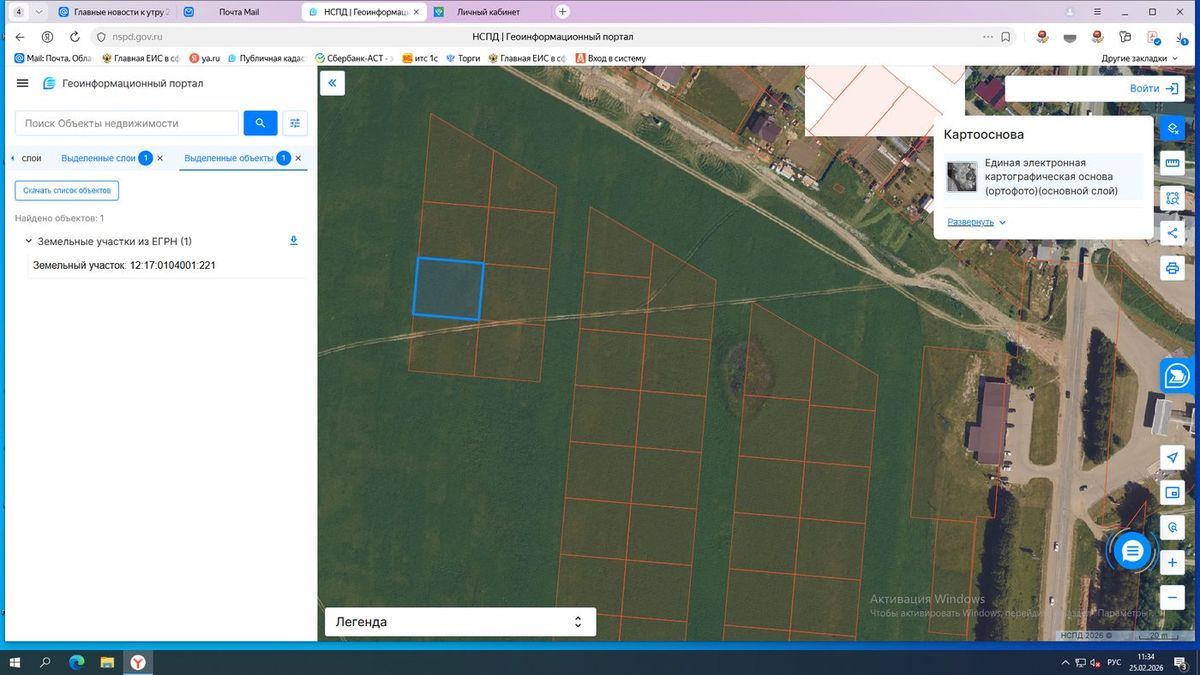Download the Земельные участки из ЕГРН list
Viewport: 1200px width, 675px height.
coord(294,241)
